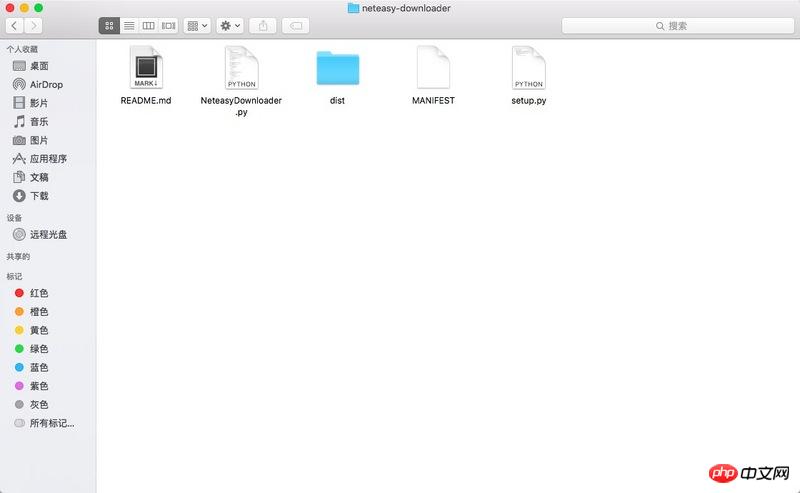Open 应用程序 in the sidebar

pyautogui.click(x=48, y=159)
